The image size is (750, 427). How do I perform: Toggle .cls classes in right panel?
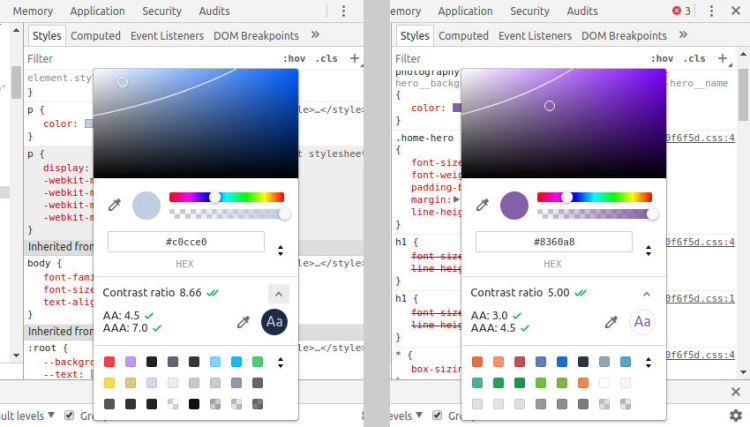point(695,59)
